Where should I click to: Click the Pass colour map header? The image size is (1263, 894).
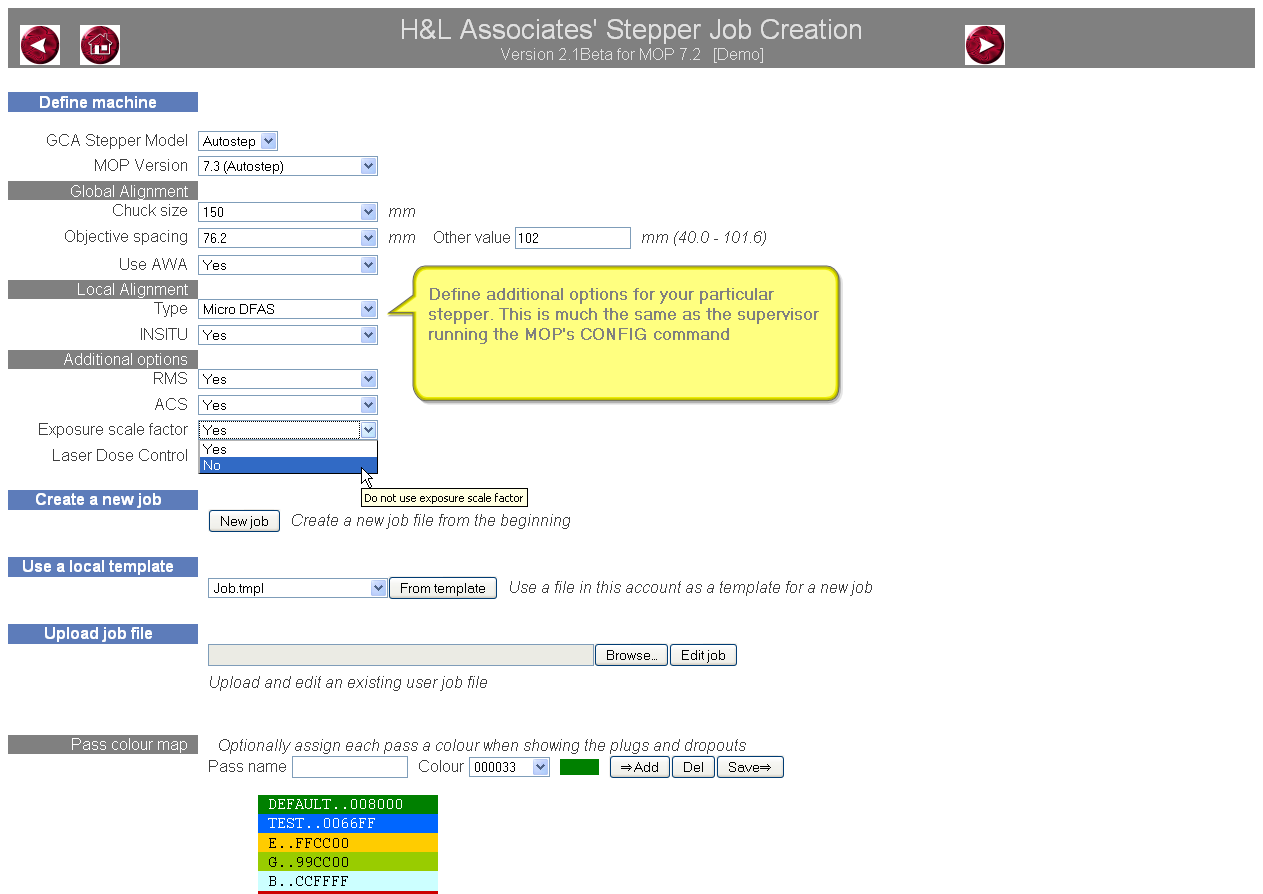pos(103,745)
